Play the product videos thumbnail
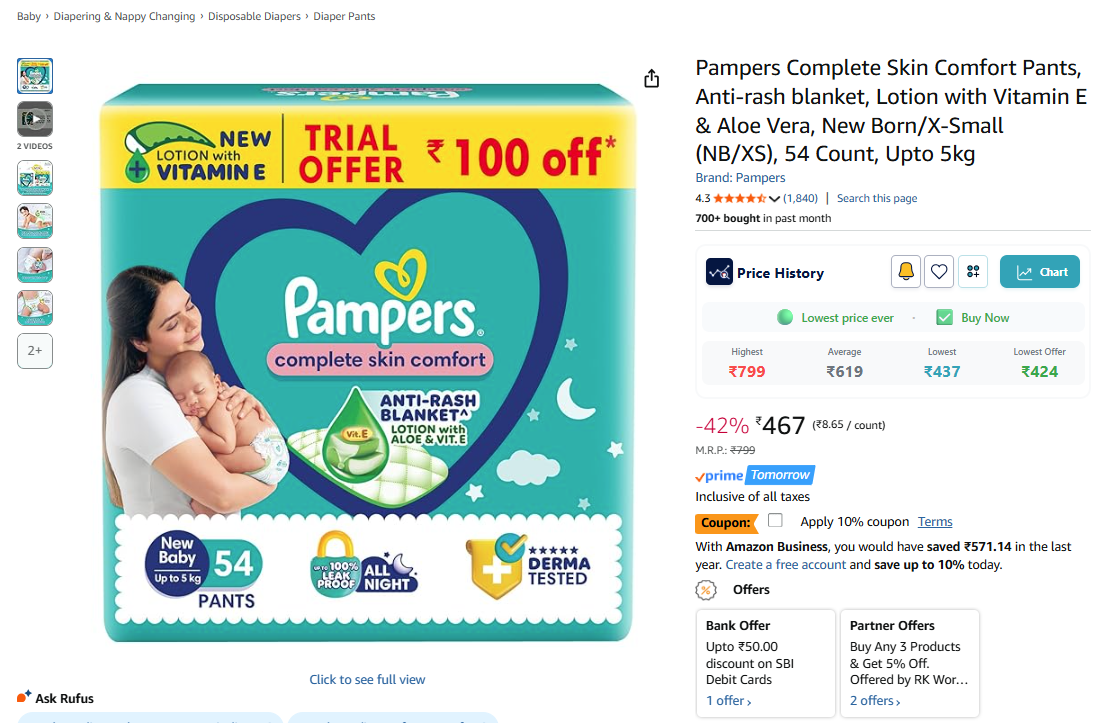The image size is (1105, 723). click(x=35, y=120)
